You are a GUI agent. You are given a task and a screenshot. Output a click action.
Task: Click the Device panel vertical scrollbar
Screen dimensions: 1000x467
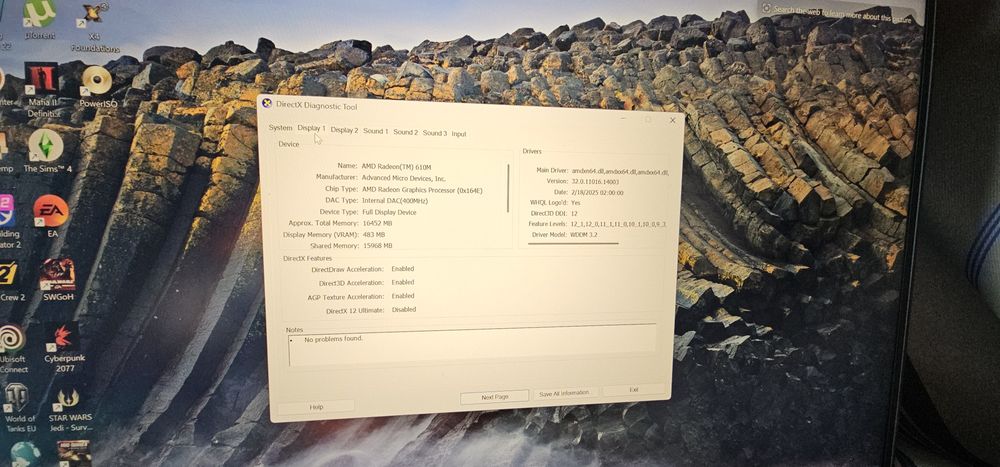tap(508, 188)
